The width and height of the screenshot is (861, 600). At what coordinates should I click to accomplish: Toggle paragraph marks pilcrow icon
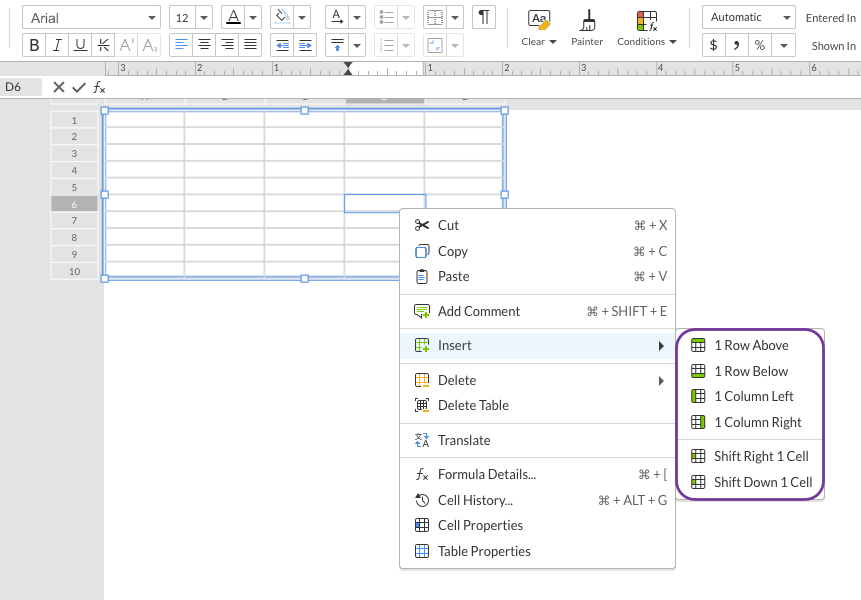coord(484,18)
